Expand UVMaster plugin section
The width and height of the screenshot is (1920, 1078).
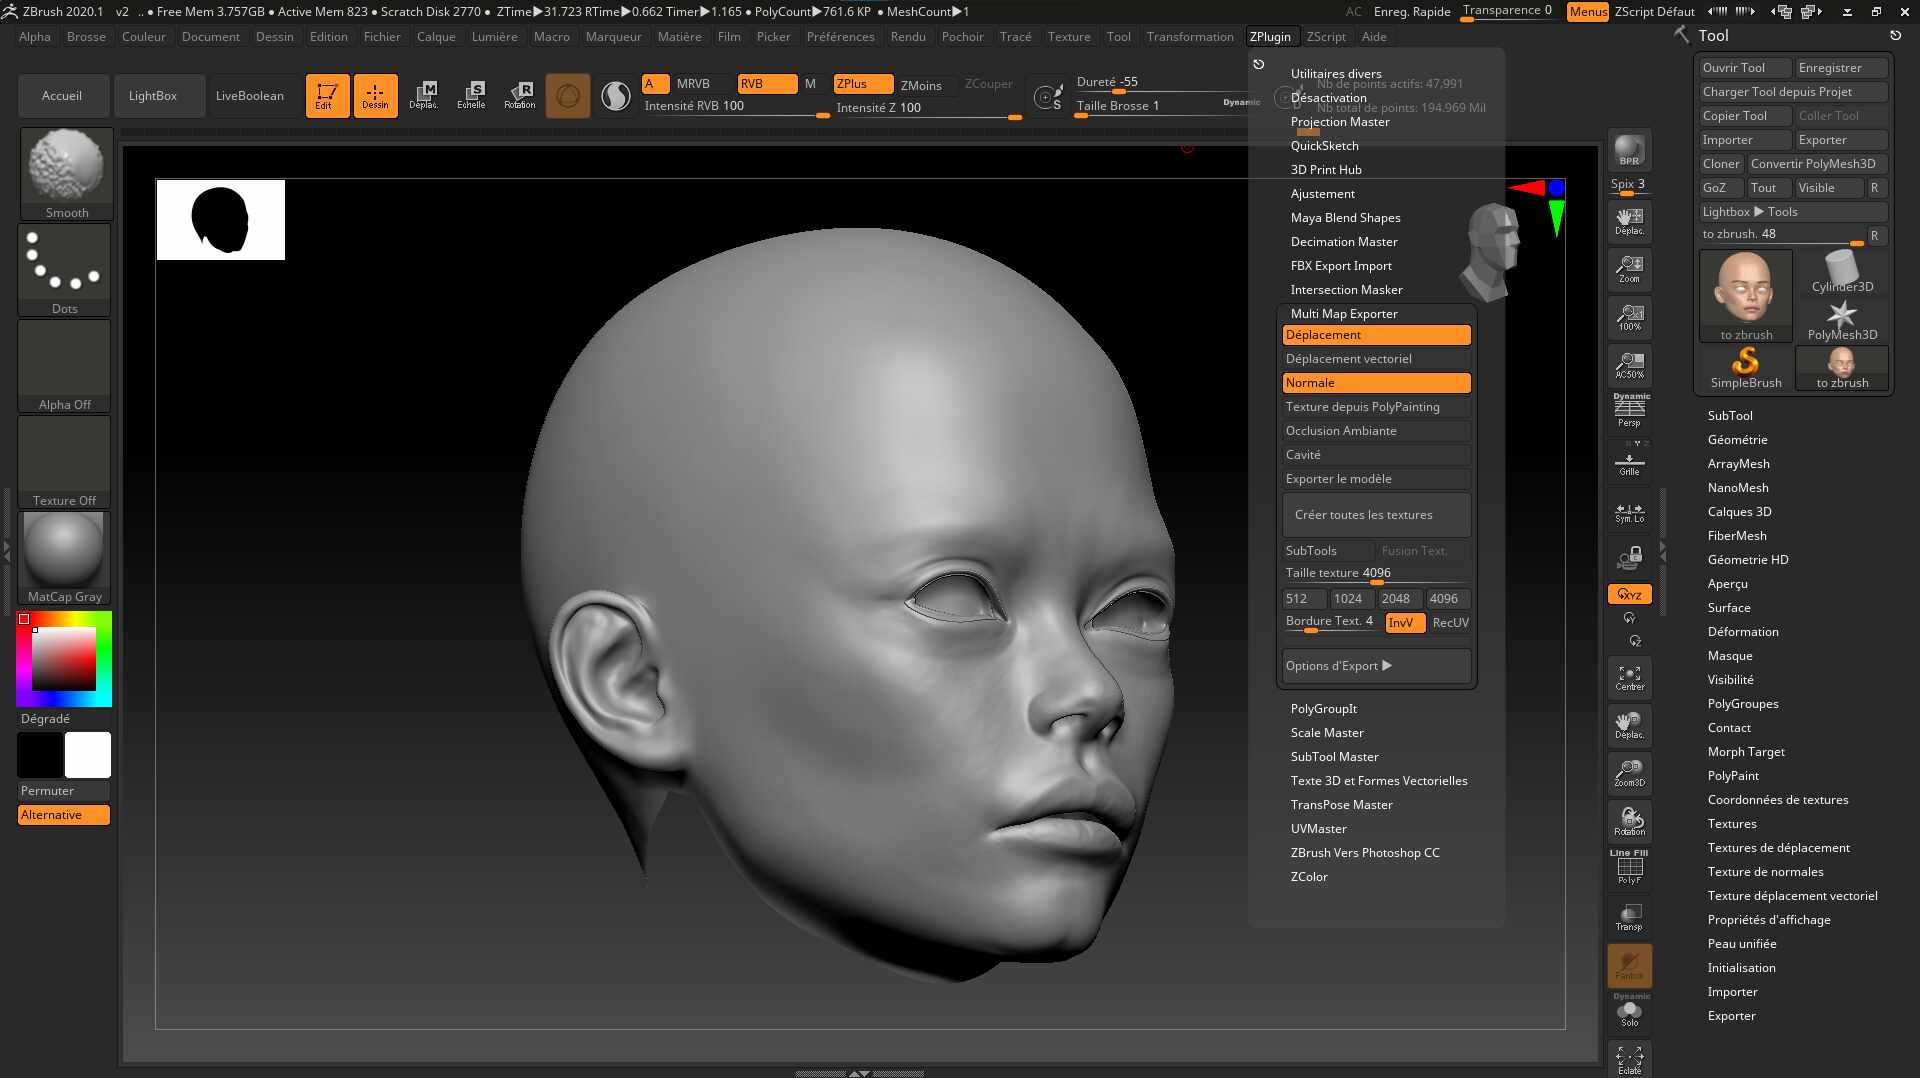(1318, 829)
